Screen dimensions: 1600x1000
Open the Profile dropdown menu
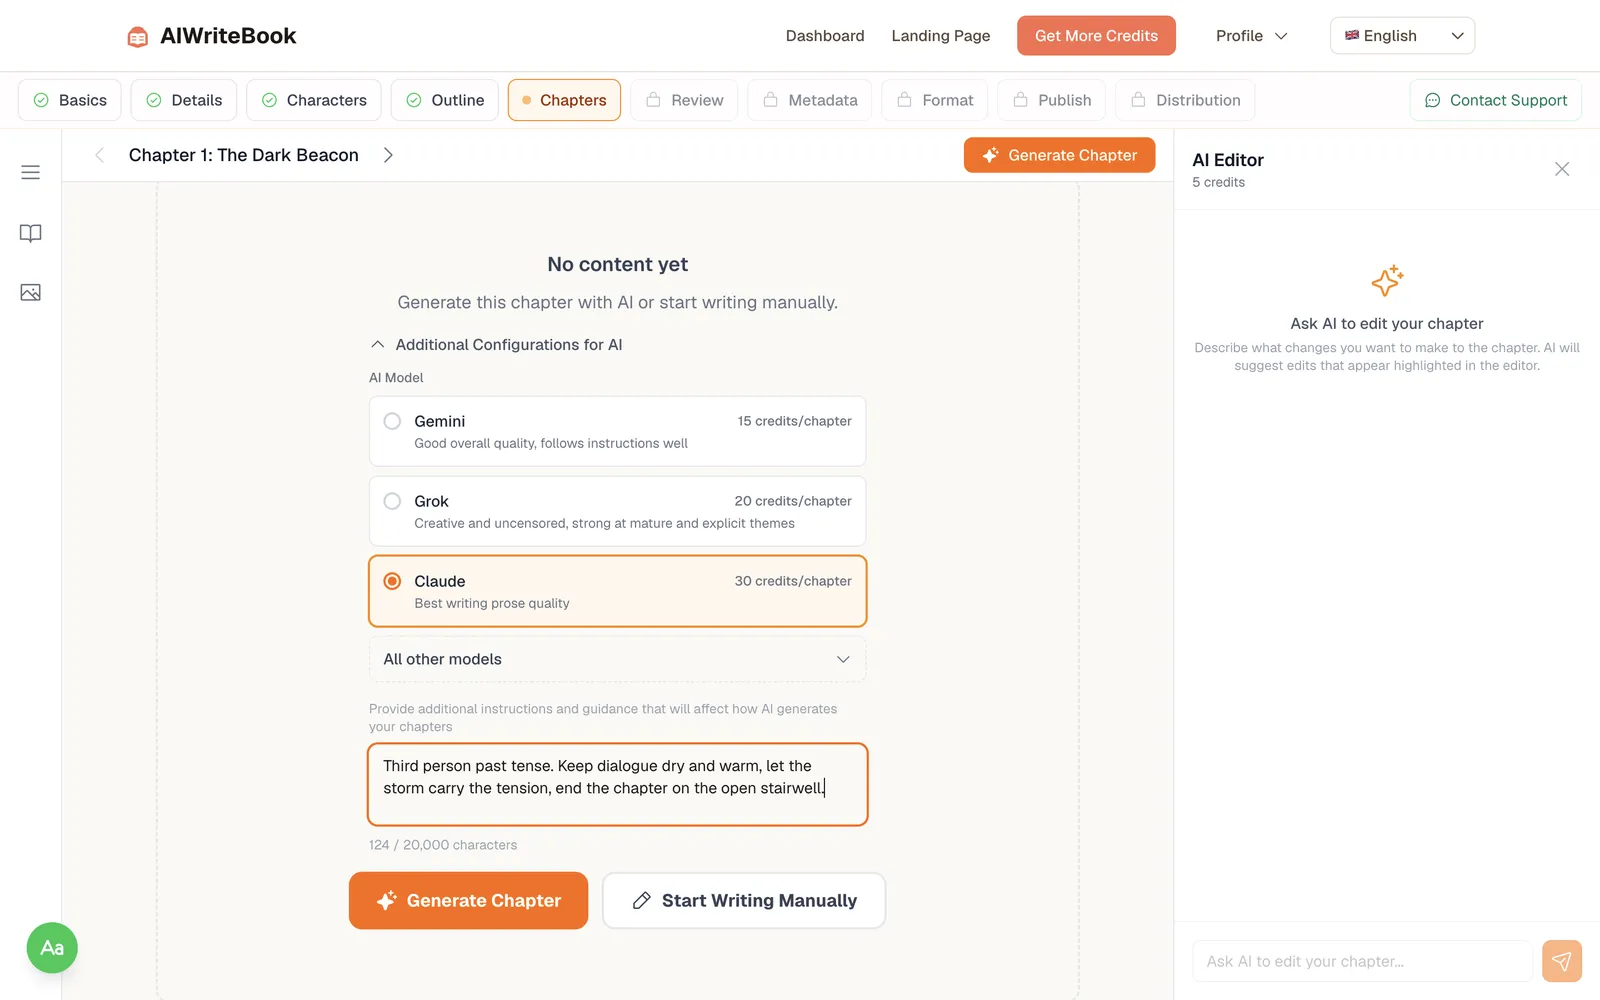[x=1252, y=36]
